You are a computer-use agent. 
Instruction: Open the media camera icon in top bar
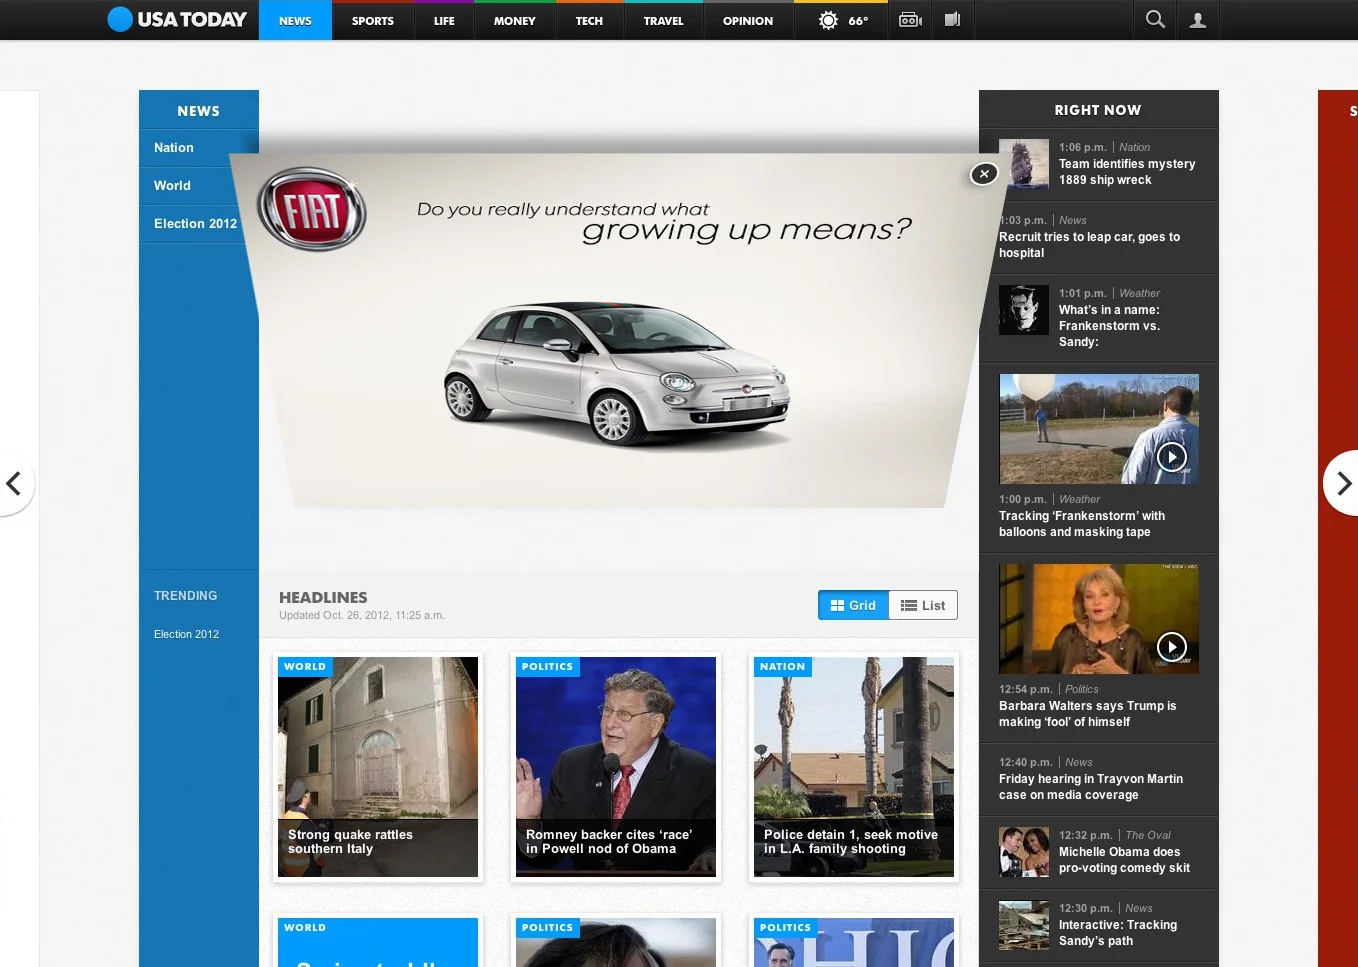tap(910, 20)
